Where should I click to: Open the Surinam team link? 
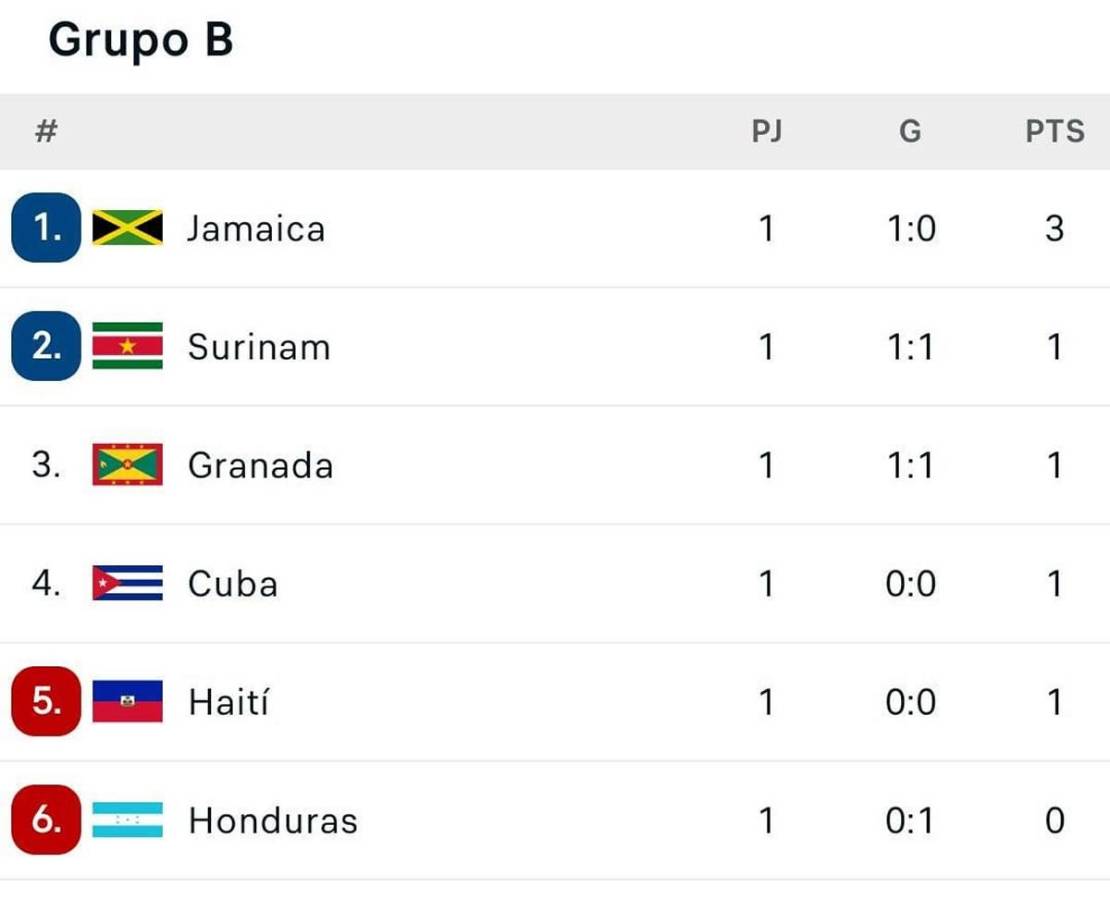point(259,347)
